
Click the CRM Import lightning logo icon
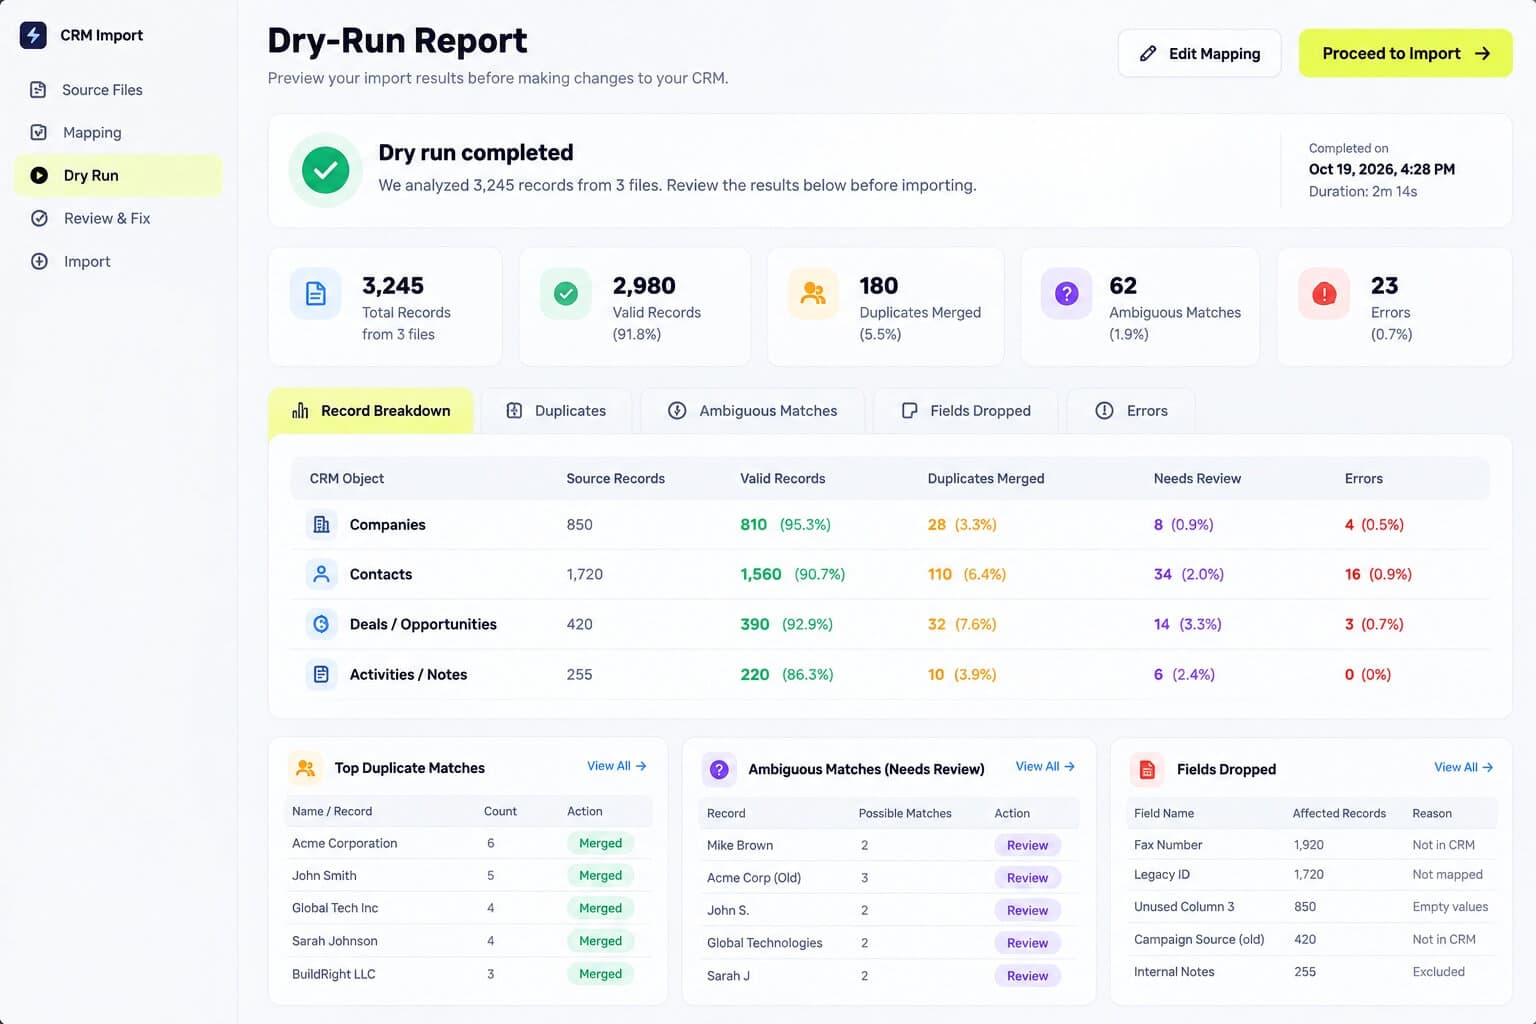[33, 35]
